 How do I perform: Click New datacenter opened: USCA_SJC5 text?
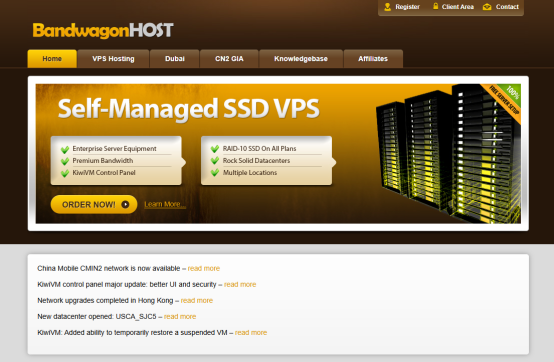pyautogui.click(x=97, y=317)
